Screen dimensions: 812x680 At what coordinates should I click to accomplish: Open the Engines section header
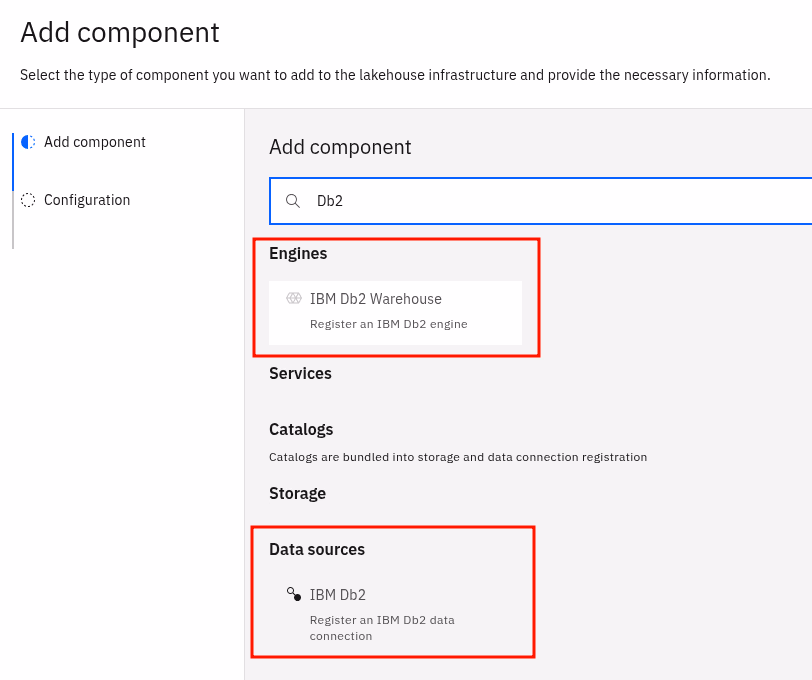point(297,253)
